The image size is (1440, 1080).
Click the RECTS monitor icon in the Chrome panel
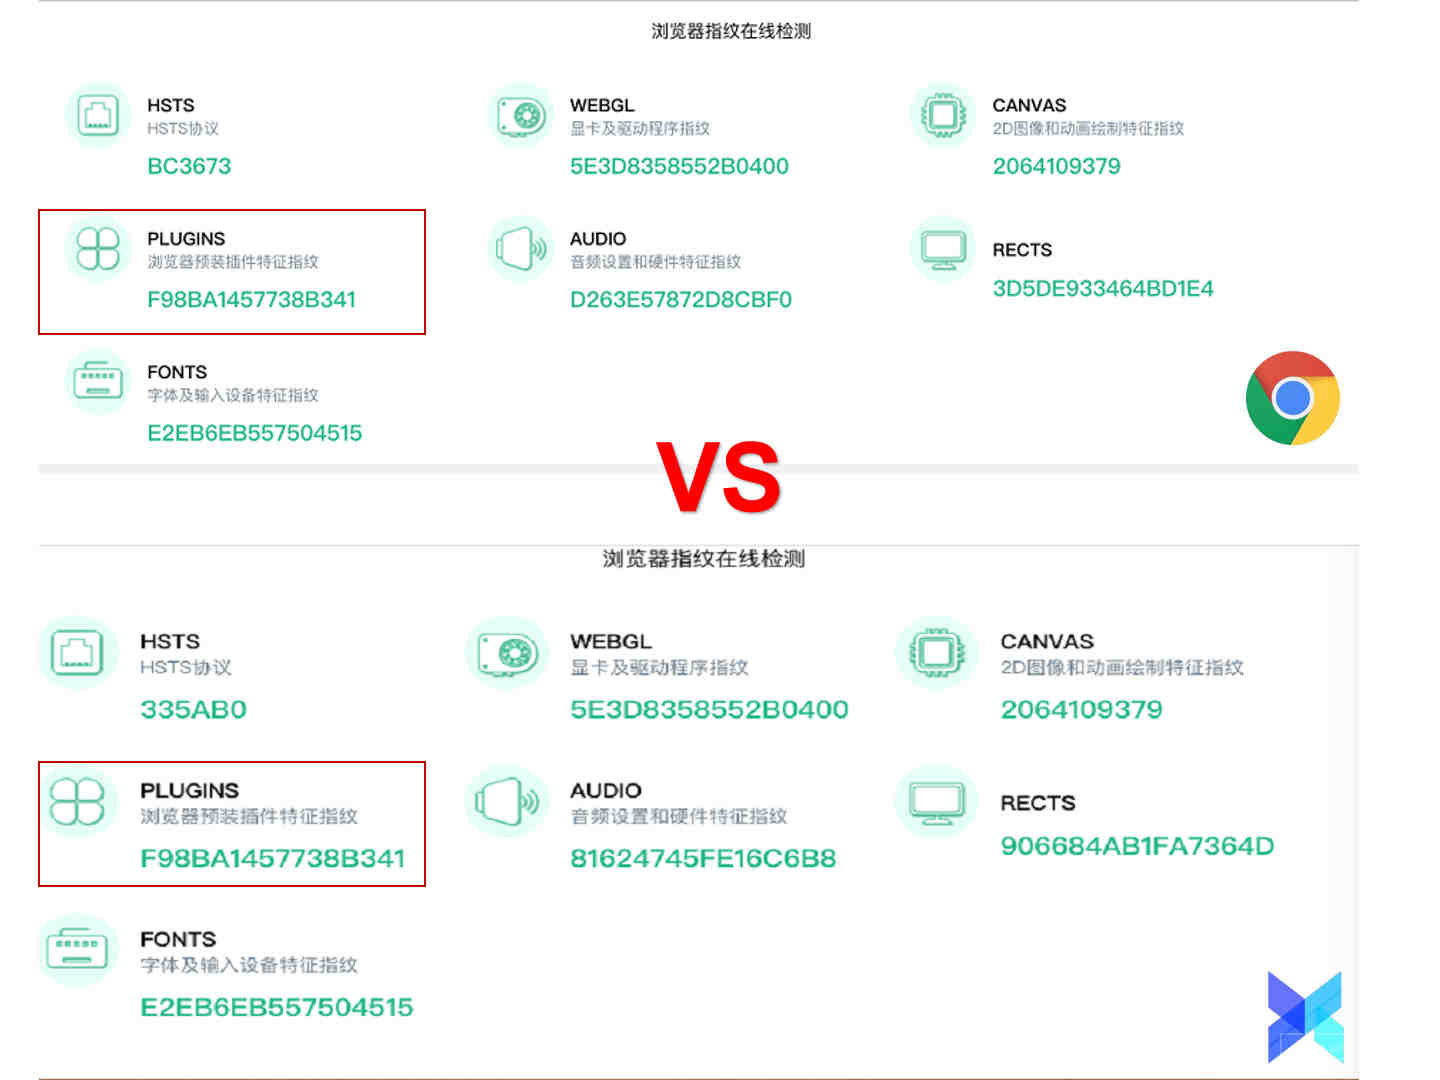(942, 248)
